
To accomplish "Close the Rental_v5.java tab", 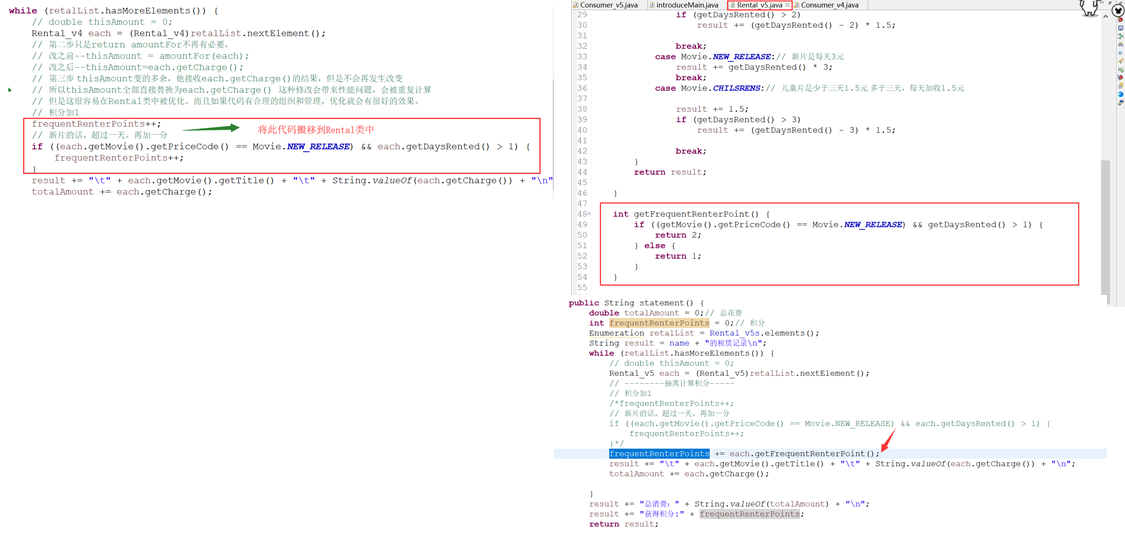I will (x=788, y=5).
